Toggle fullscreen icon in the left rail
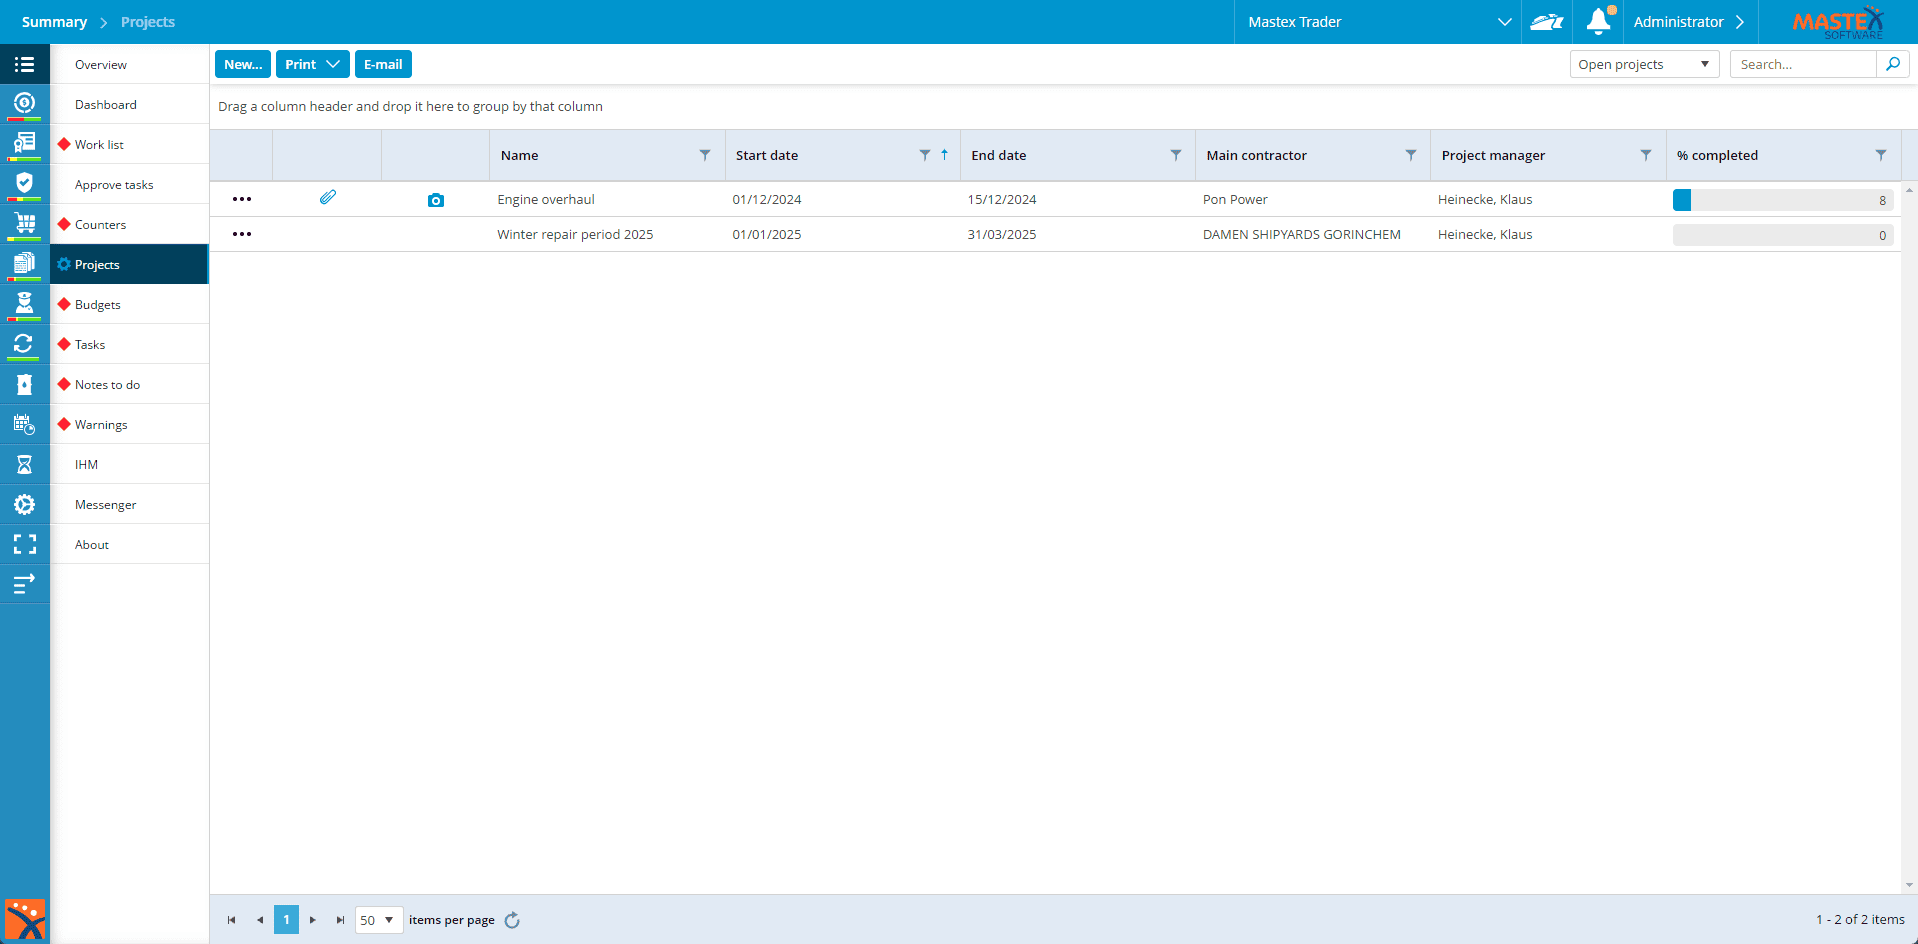The width and height of the screenshot is (1918, 944). coord(25,544)
